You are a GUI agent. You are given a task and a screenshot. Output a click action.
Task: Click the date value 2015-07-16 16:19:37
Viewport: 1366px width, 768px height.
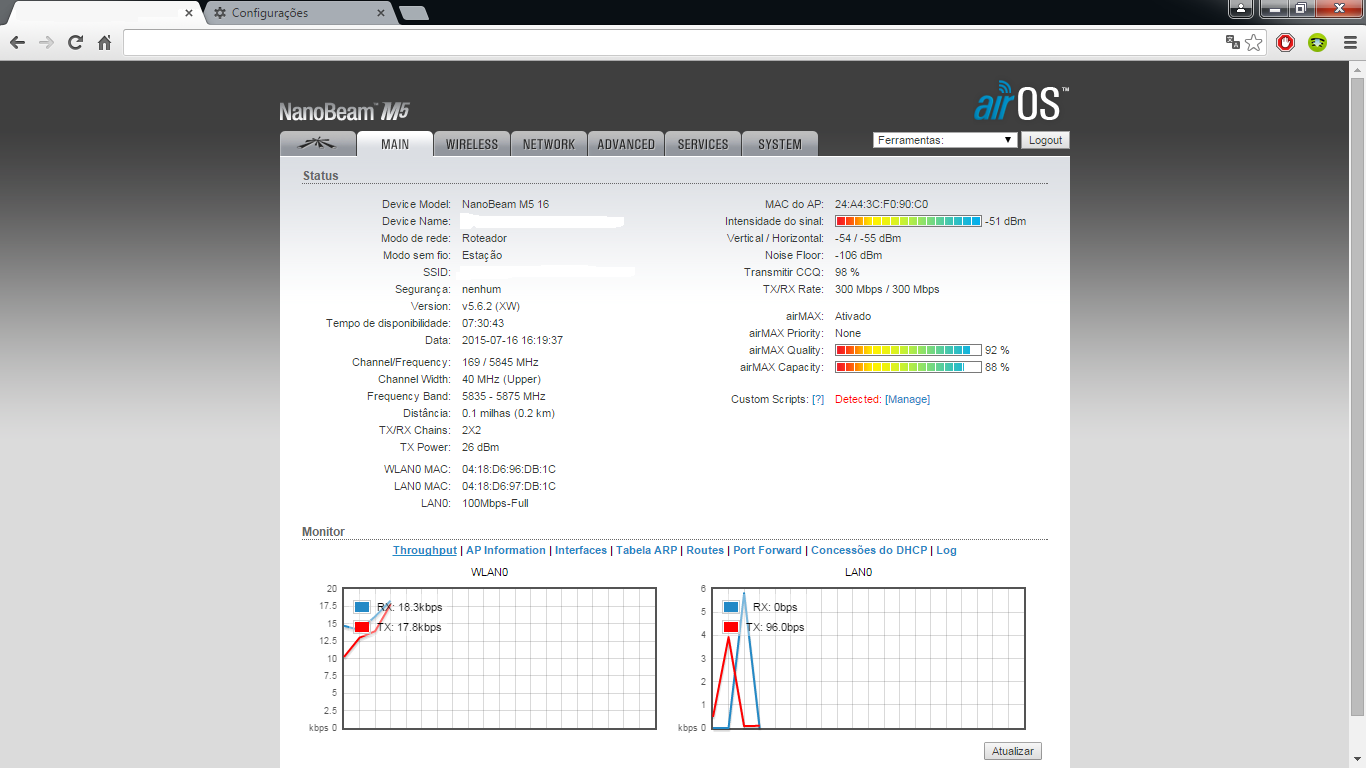[512, 340]
